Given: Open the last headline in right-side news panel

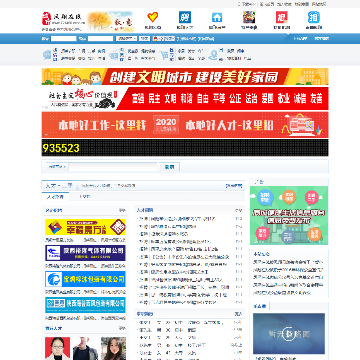Looking at the screenshot, I should pos(282,293).
